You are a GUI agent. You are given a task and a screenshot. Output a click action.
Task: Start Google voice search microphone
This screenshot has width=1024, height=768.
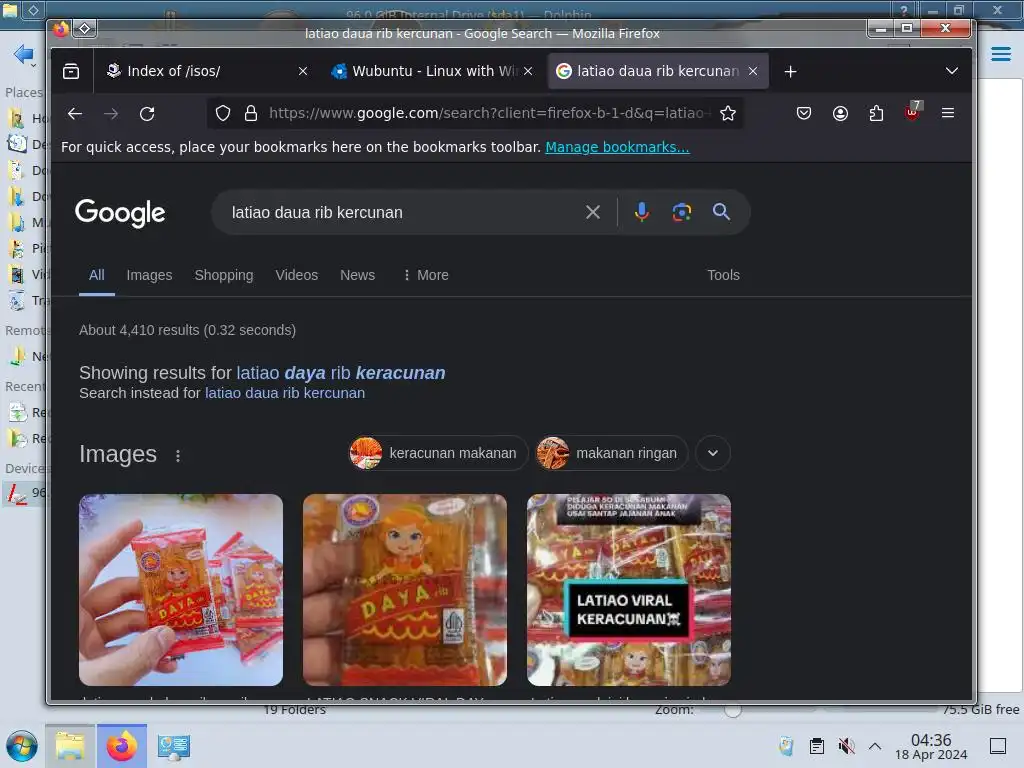pos(642,212)
